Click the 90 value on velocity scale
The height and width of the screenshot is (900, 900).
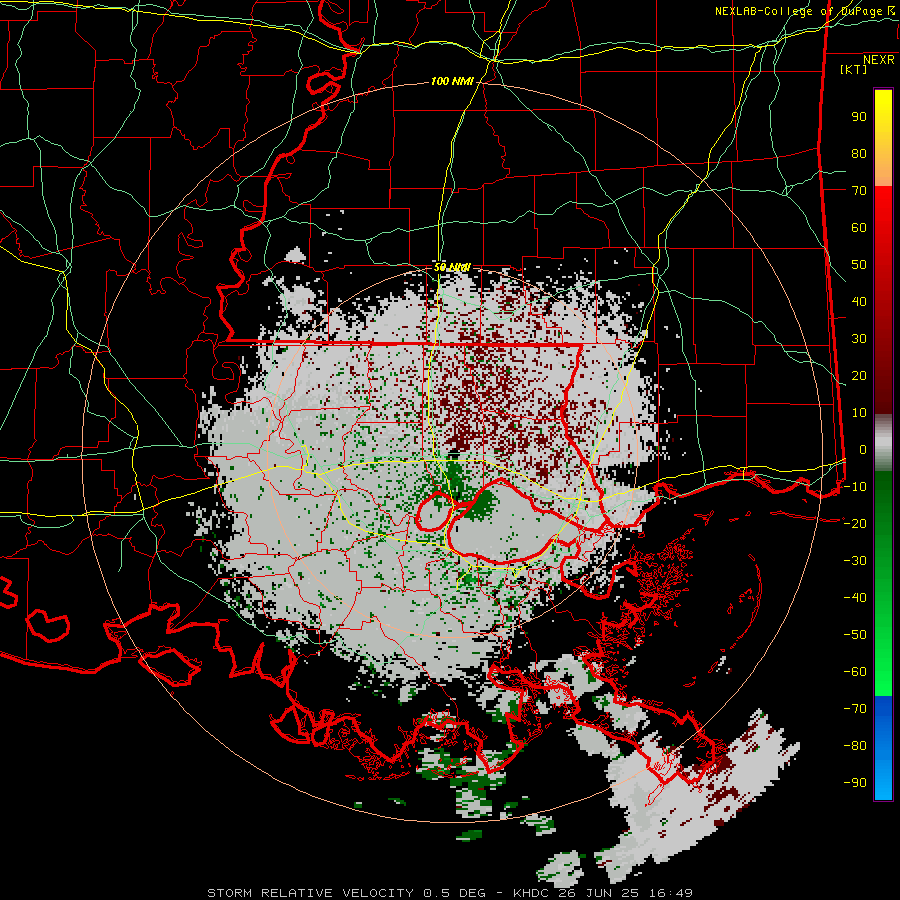click(859, 117)
